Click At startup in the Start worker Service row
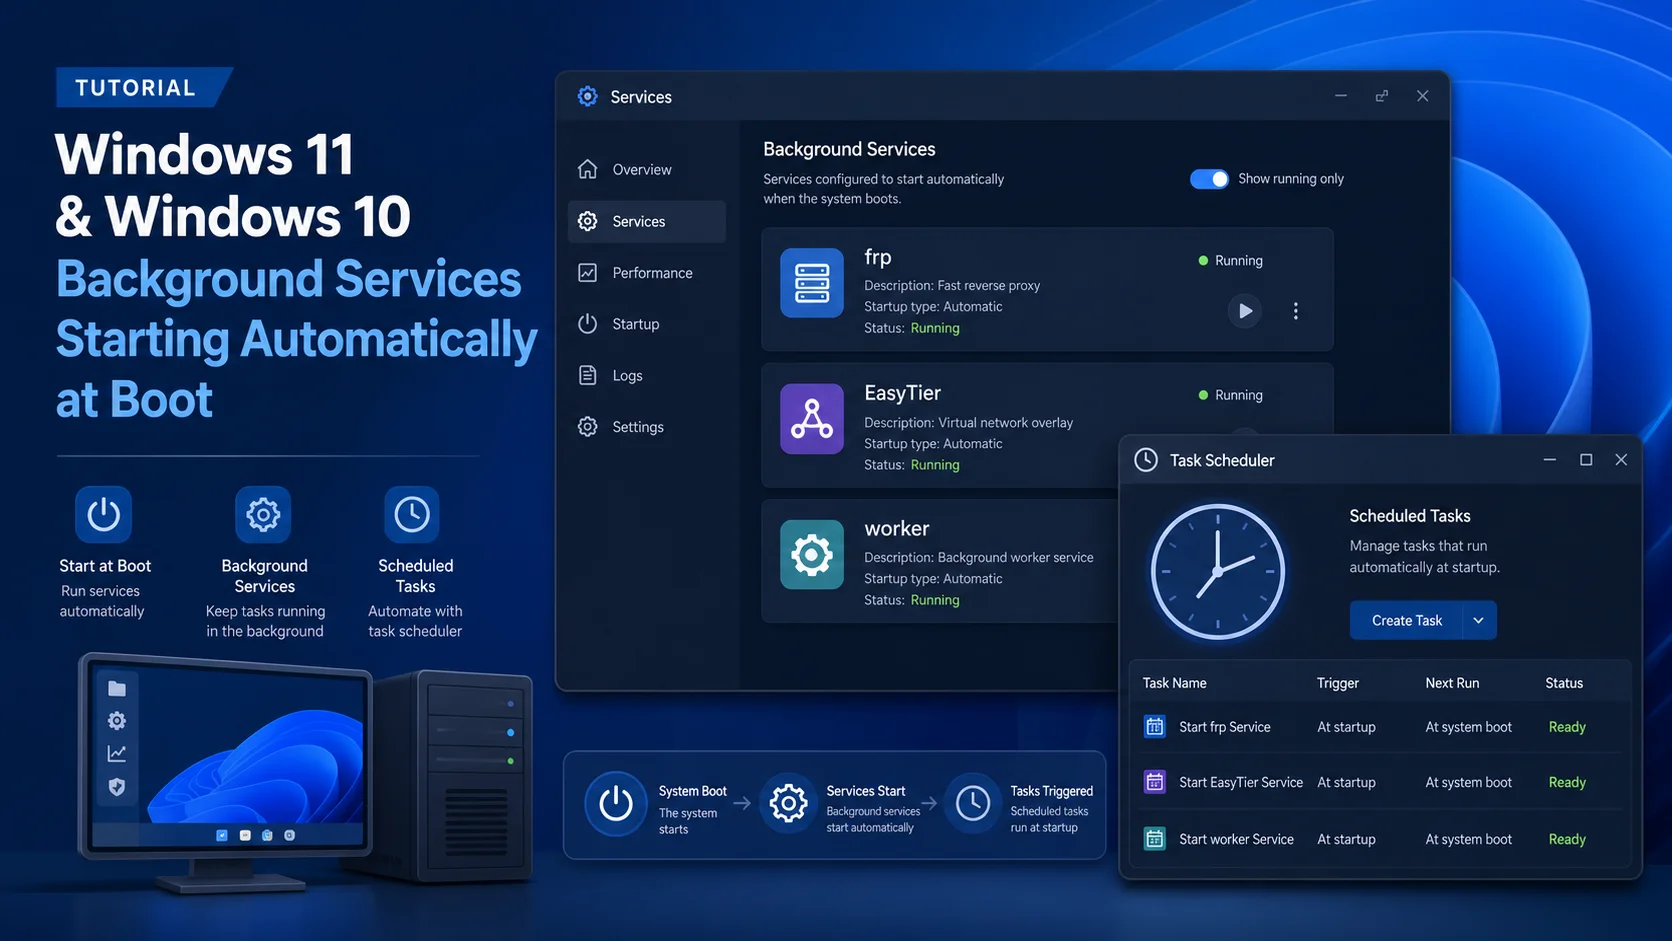 tap(1346, 839)
